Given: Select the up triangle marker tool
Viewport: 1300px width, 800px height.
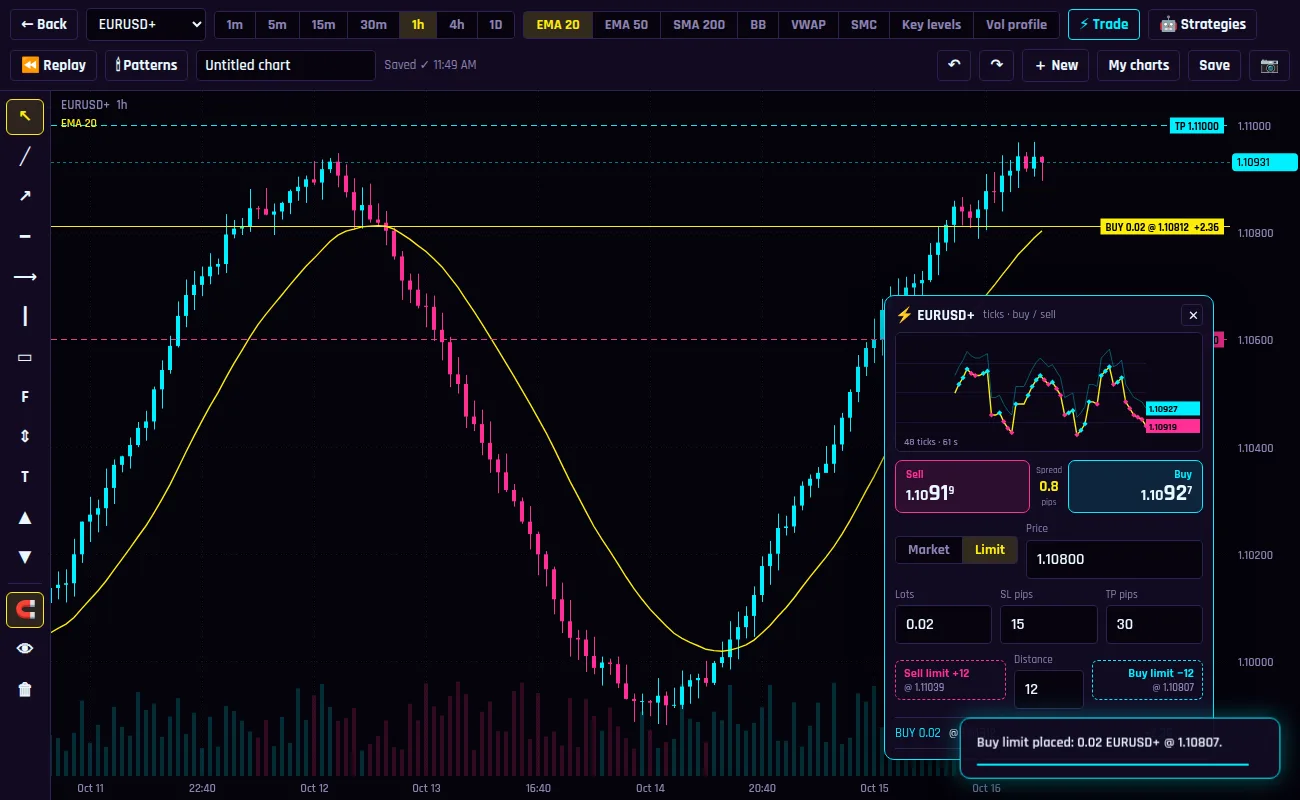Looking at the screenshot, I should coord(25,517).
